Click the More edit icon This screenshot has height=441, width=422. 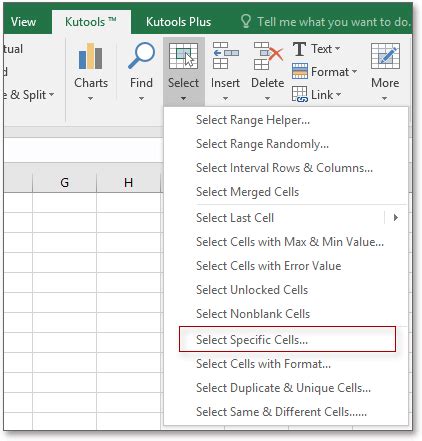tap(385, 56)
